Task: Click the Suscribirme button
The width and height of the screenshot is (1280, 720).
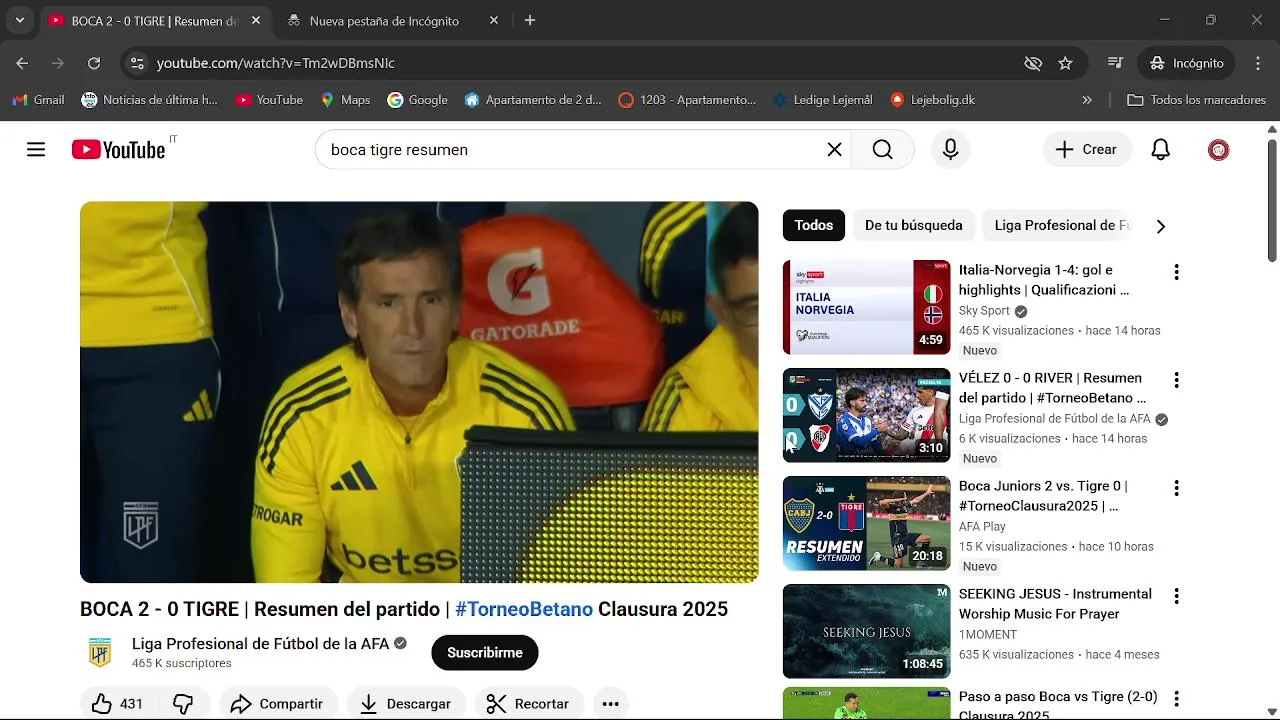Action: (485, 653)
